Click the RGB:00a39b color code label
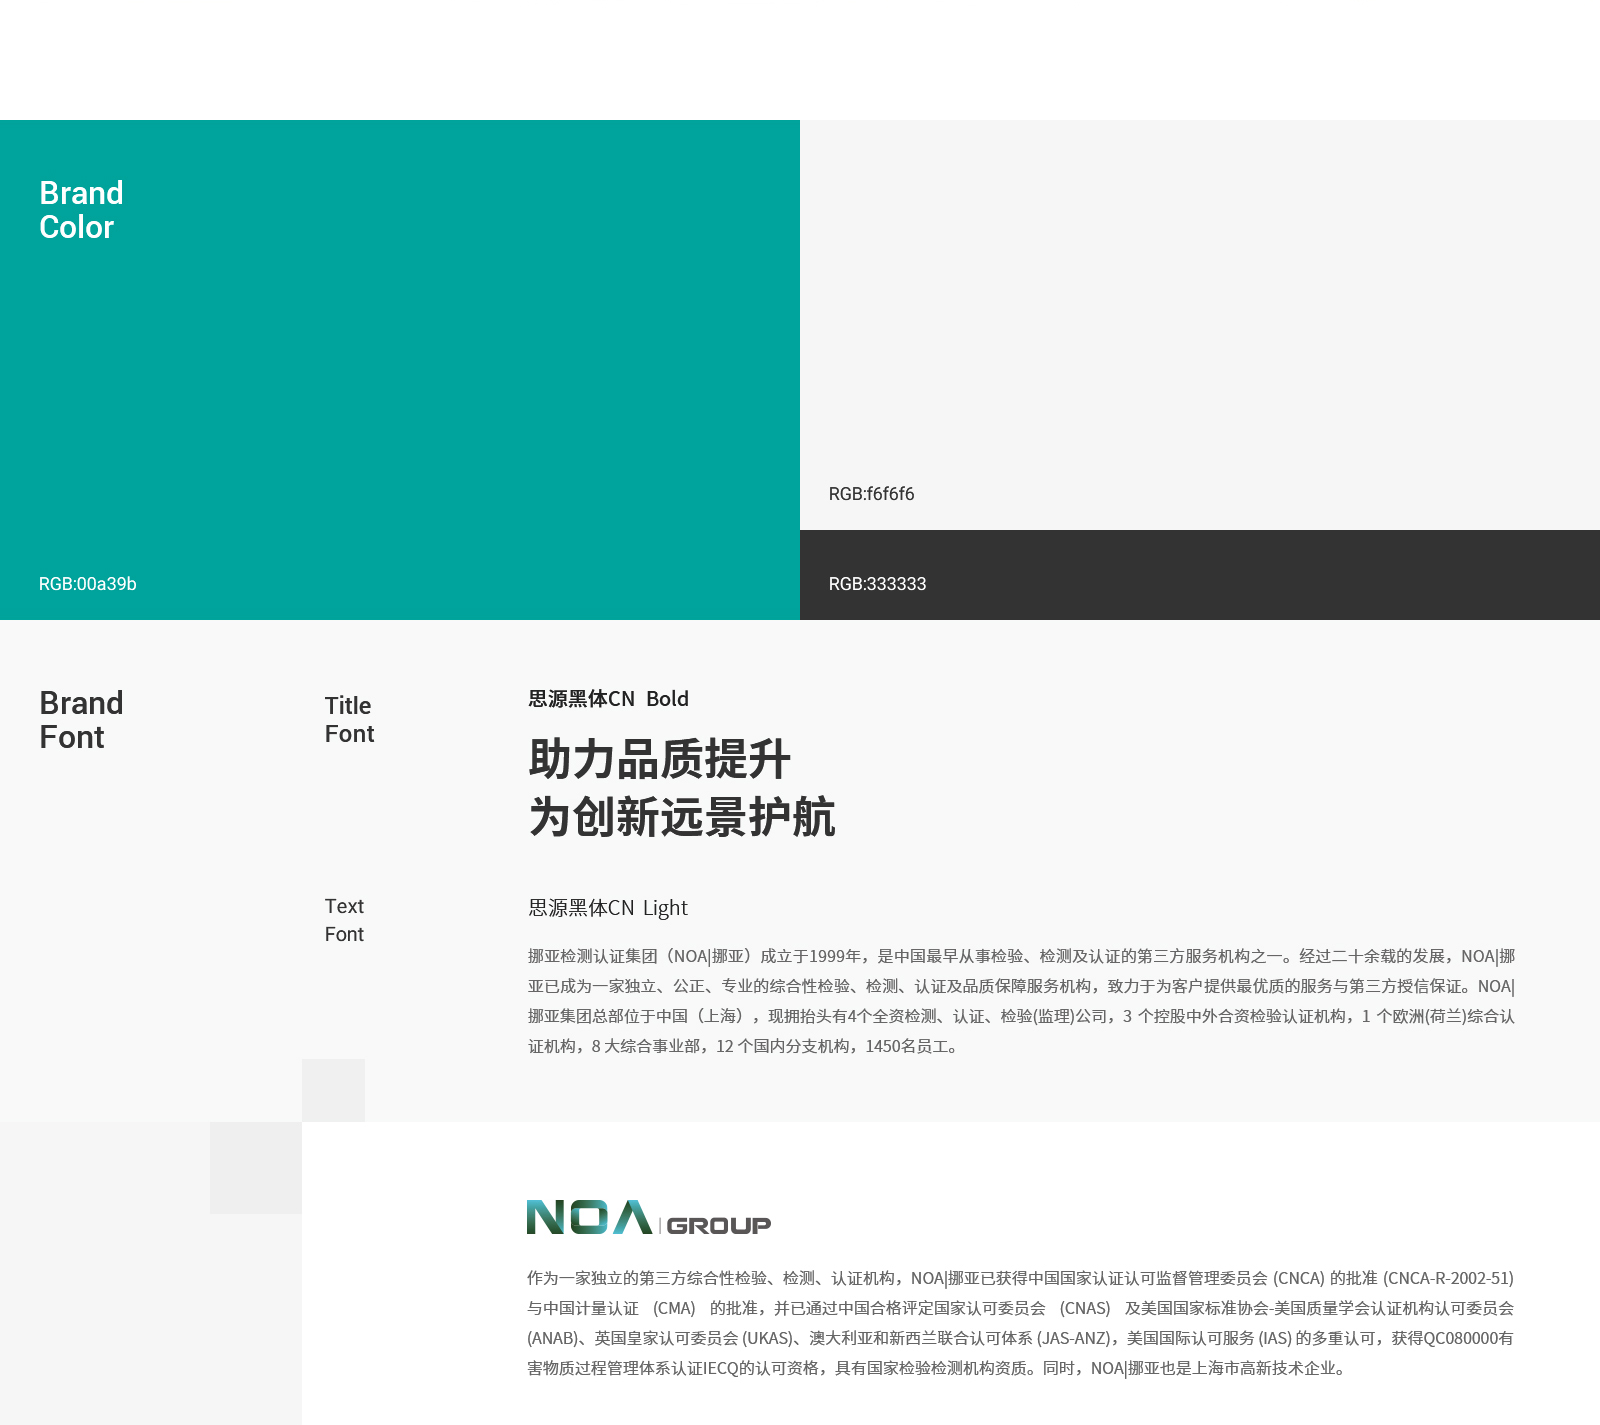The width and height of the screenshot is (1600, 1425). click(88, 584)
